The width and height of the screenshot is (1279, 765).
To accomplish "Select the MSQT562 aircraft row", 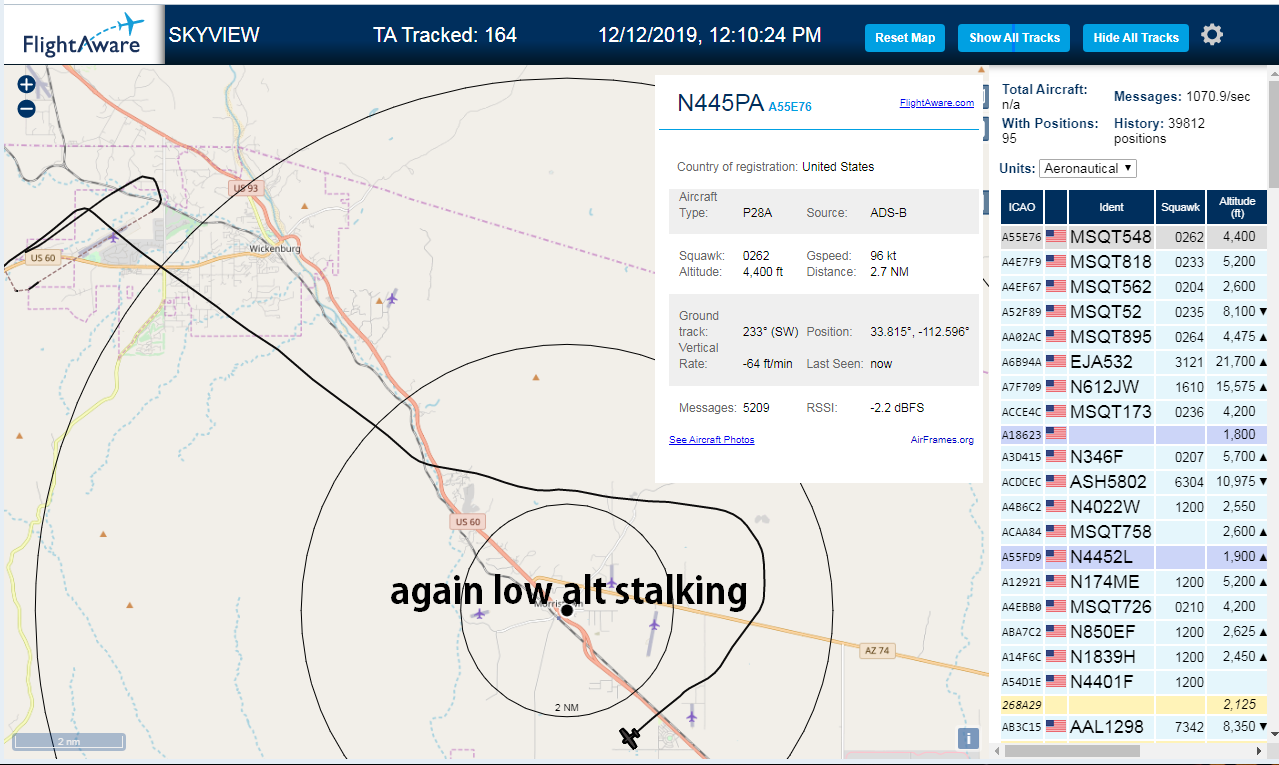I will point(1134,287).
